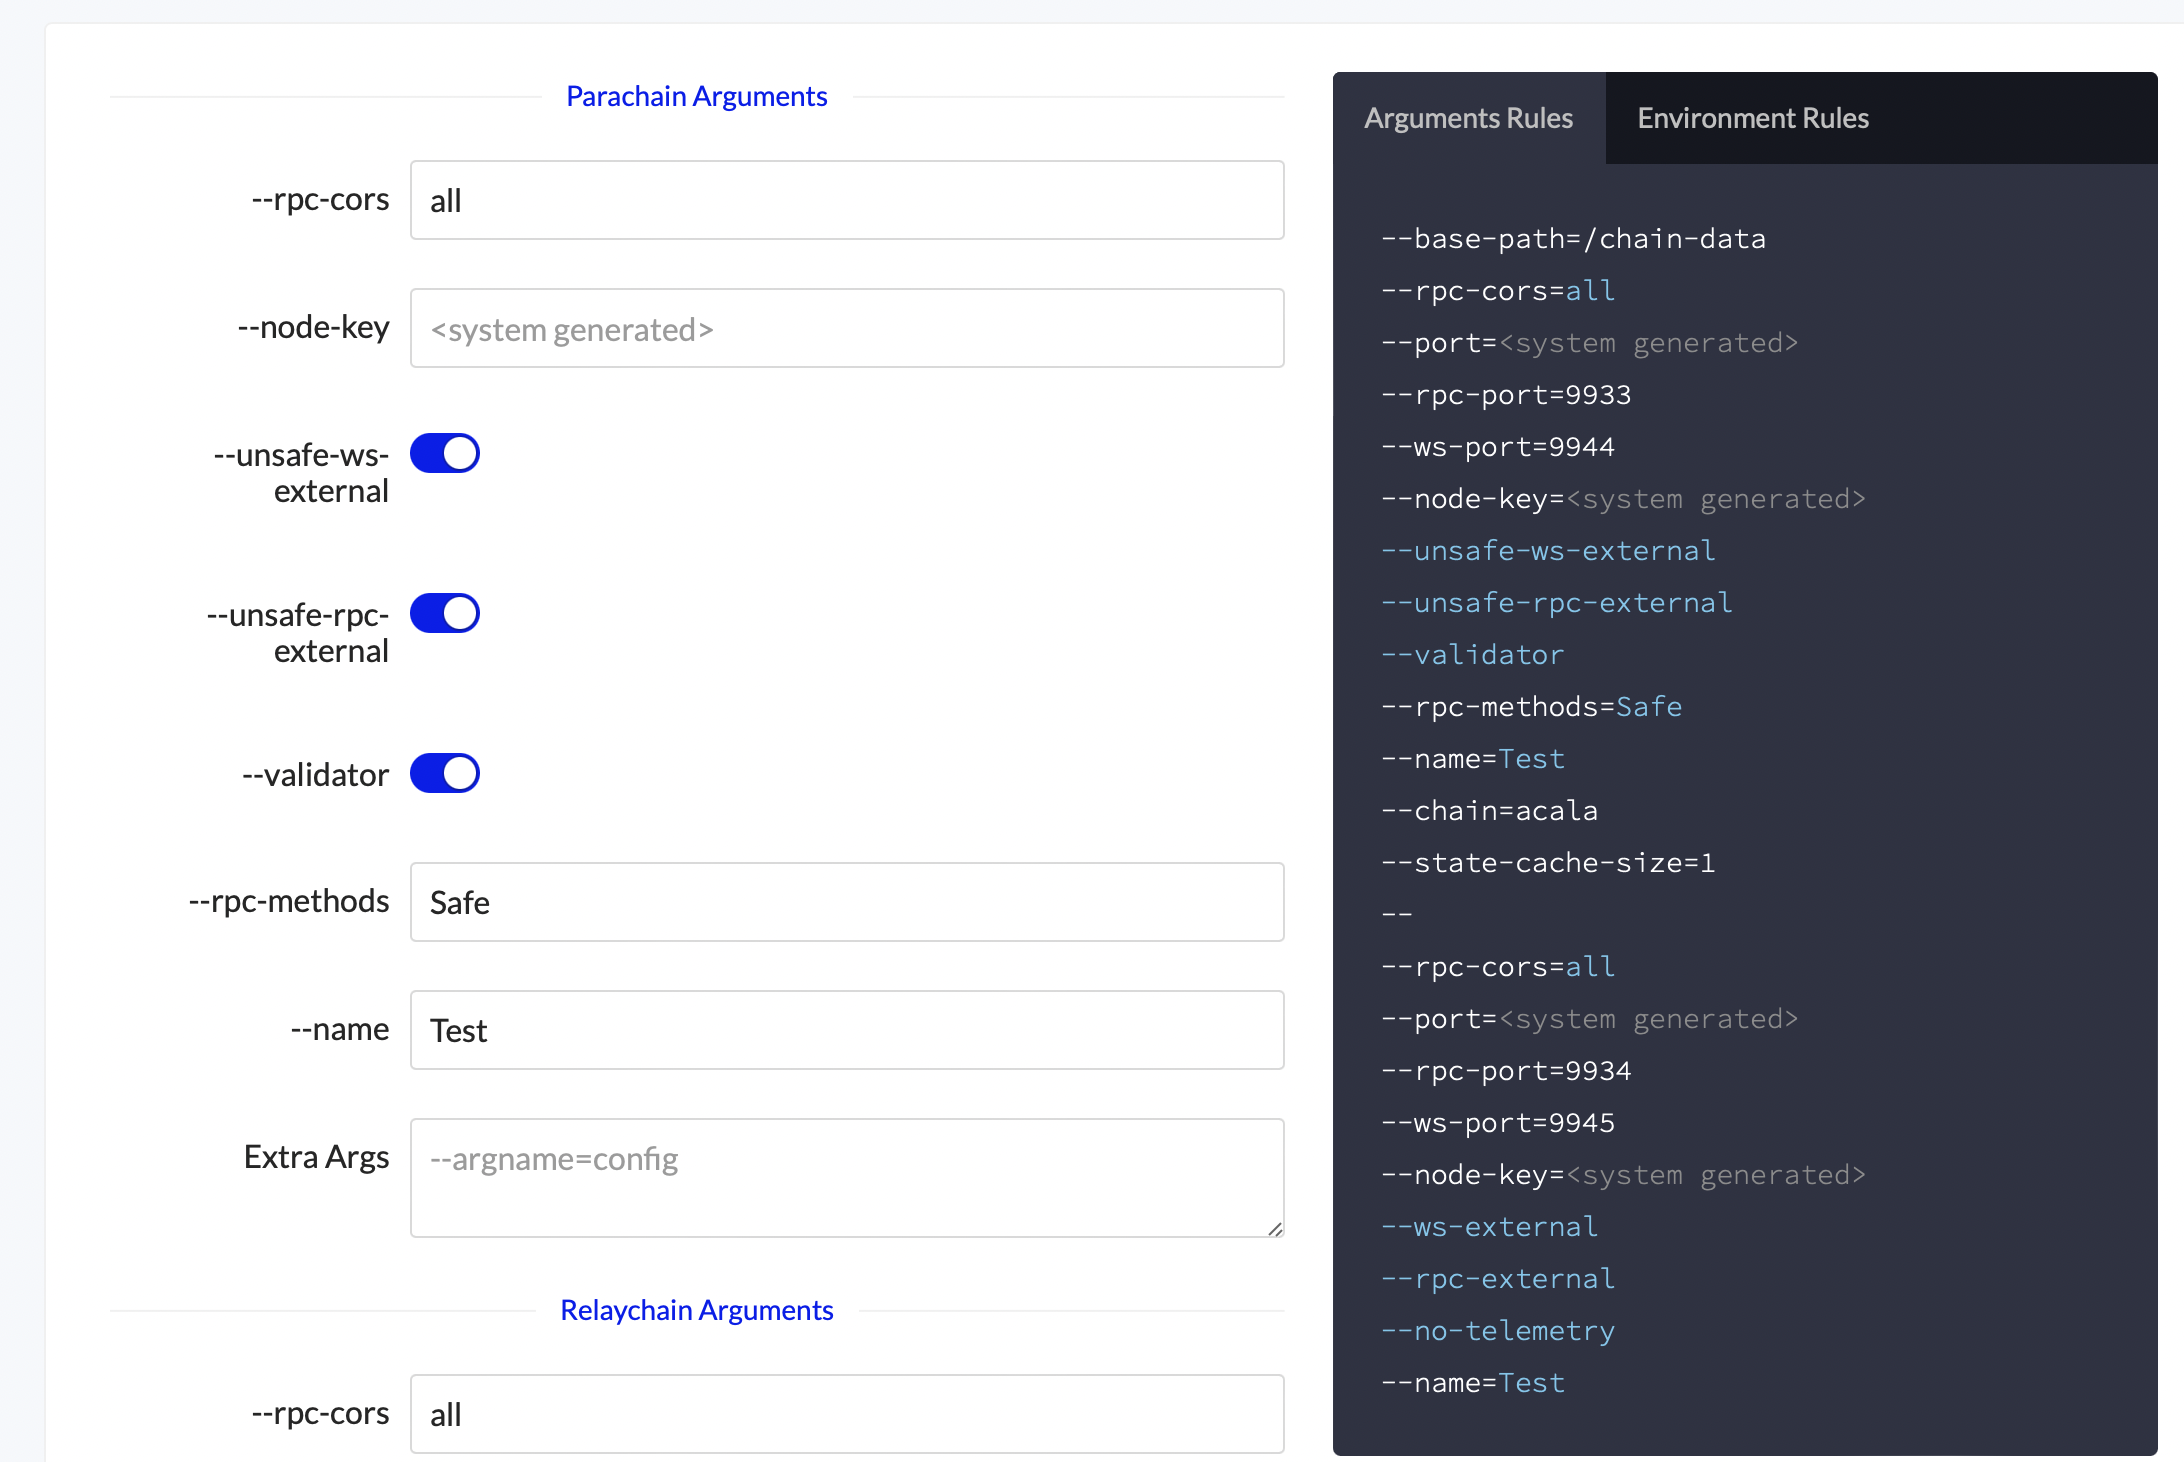
Task: Click the --base-path=/chain-data rule line
Action: [1572, 239]
